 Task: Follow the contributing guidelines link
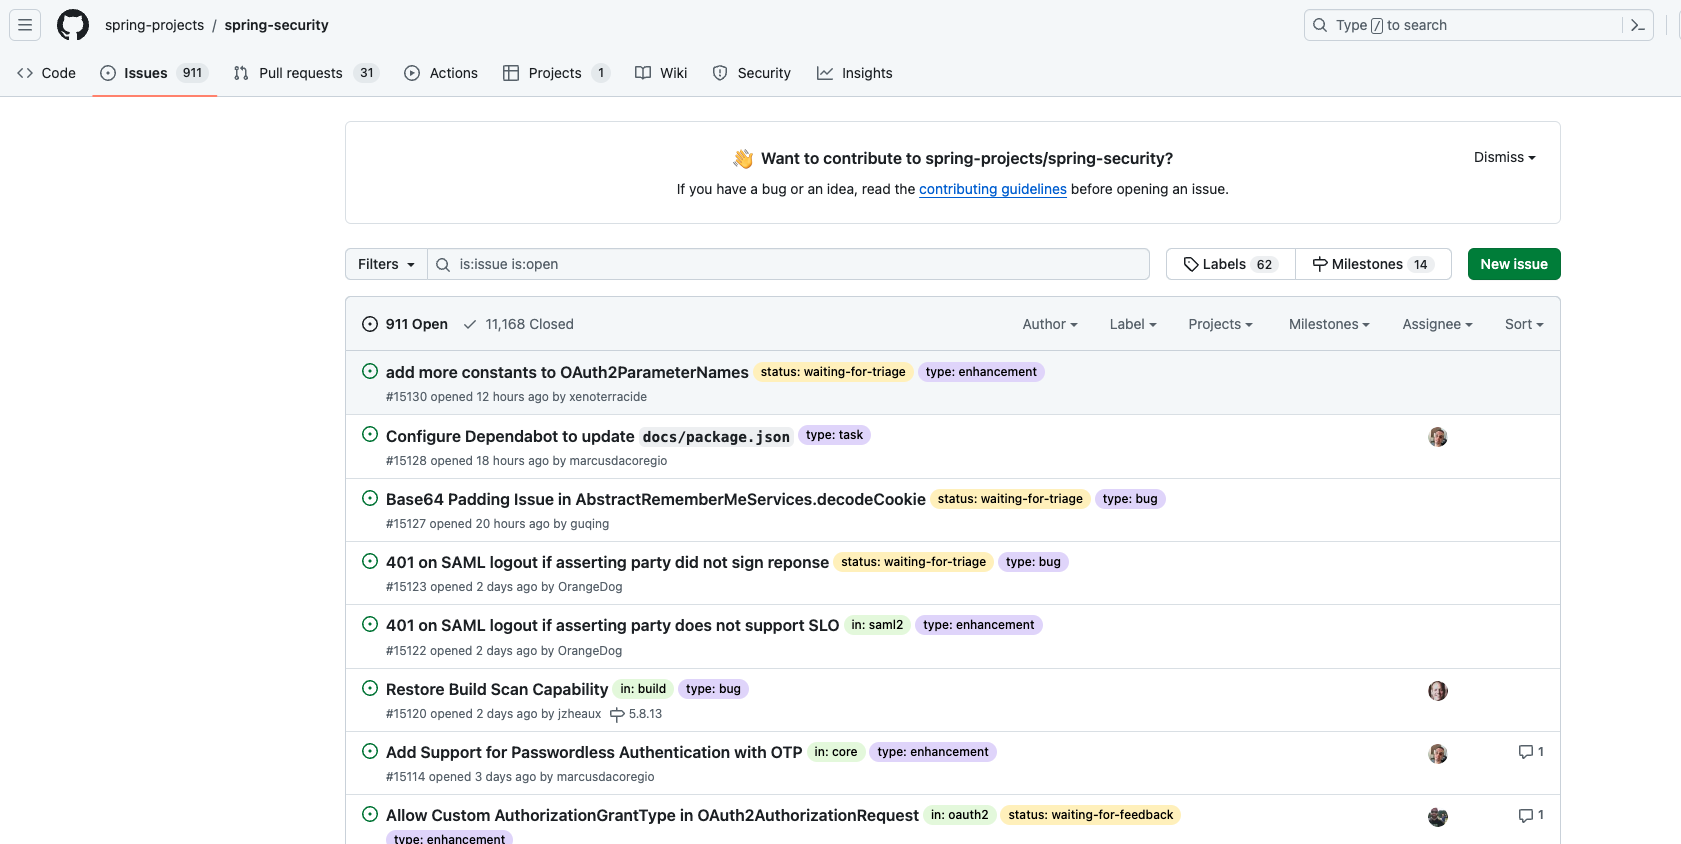click(x=993, y=189)
